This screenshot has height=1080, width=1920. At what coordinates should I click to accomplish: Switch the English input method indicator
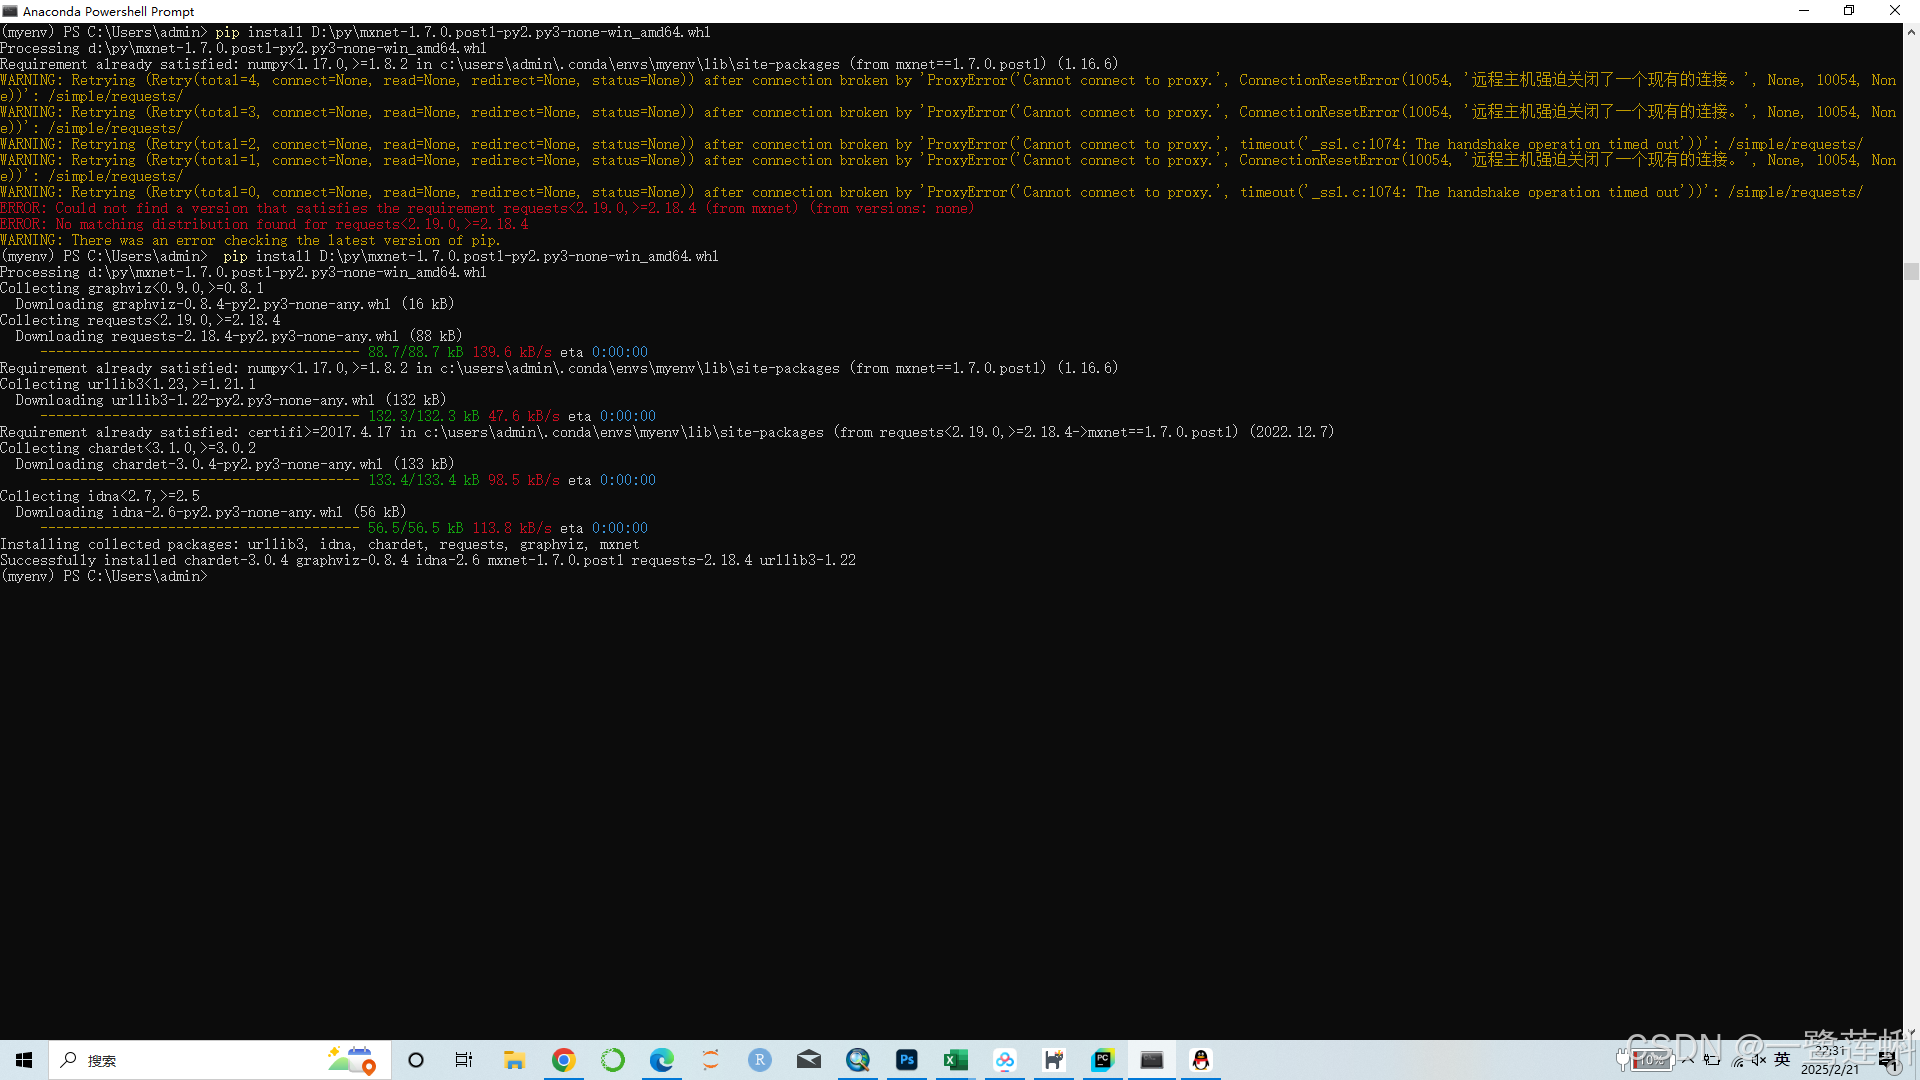[1782, 1060]
